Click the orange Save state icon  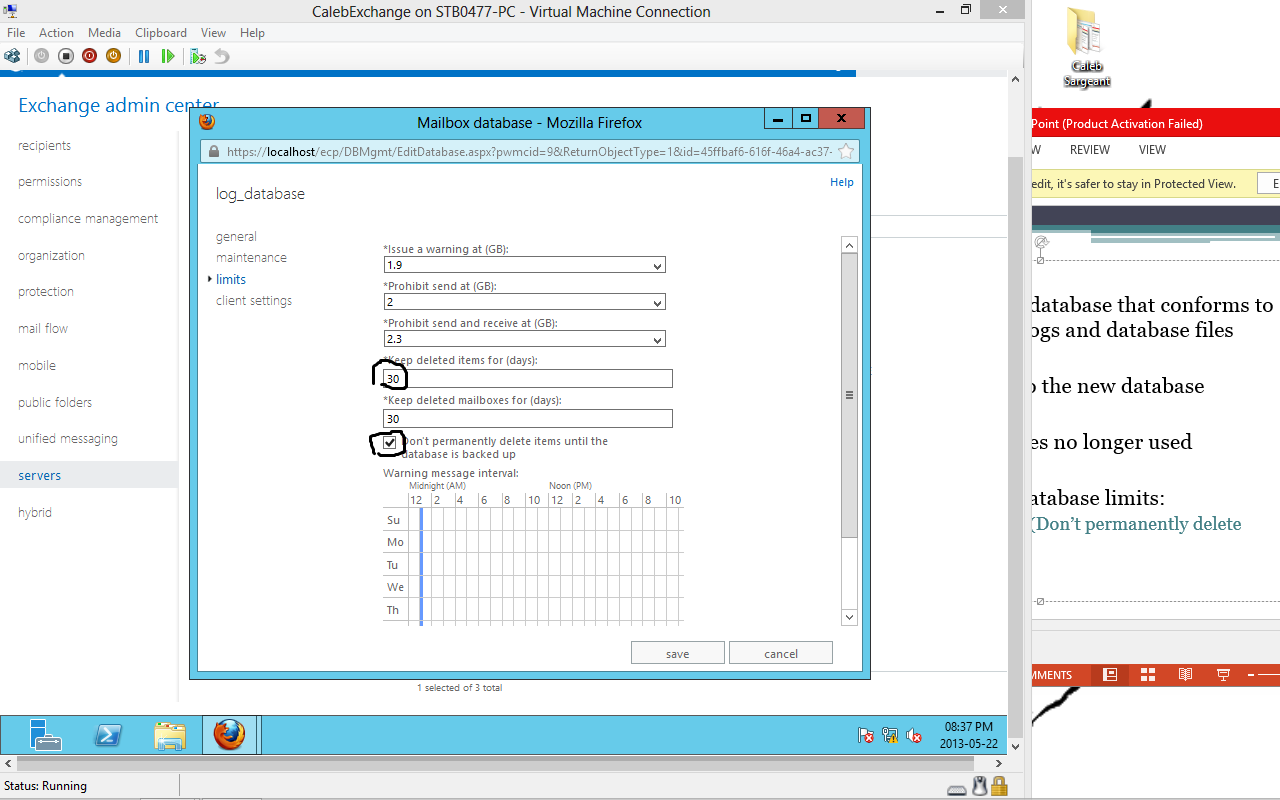click(x=113, y=56)
